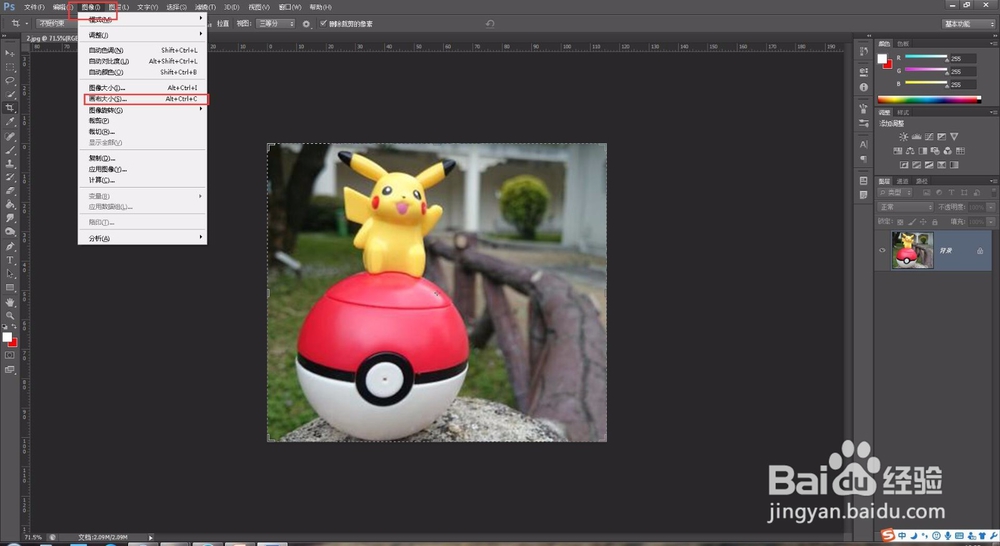Open Color panel flyout menu
Image resolution: width=1000 pixels, height=546 pixels.
point(994,43)
